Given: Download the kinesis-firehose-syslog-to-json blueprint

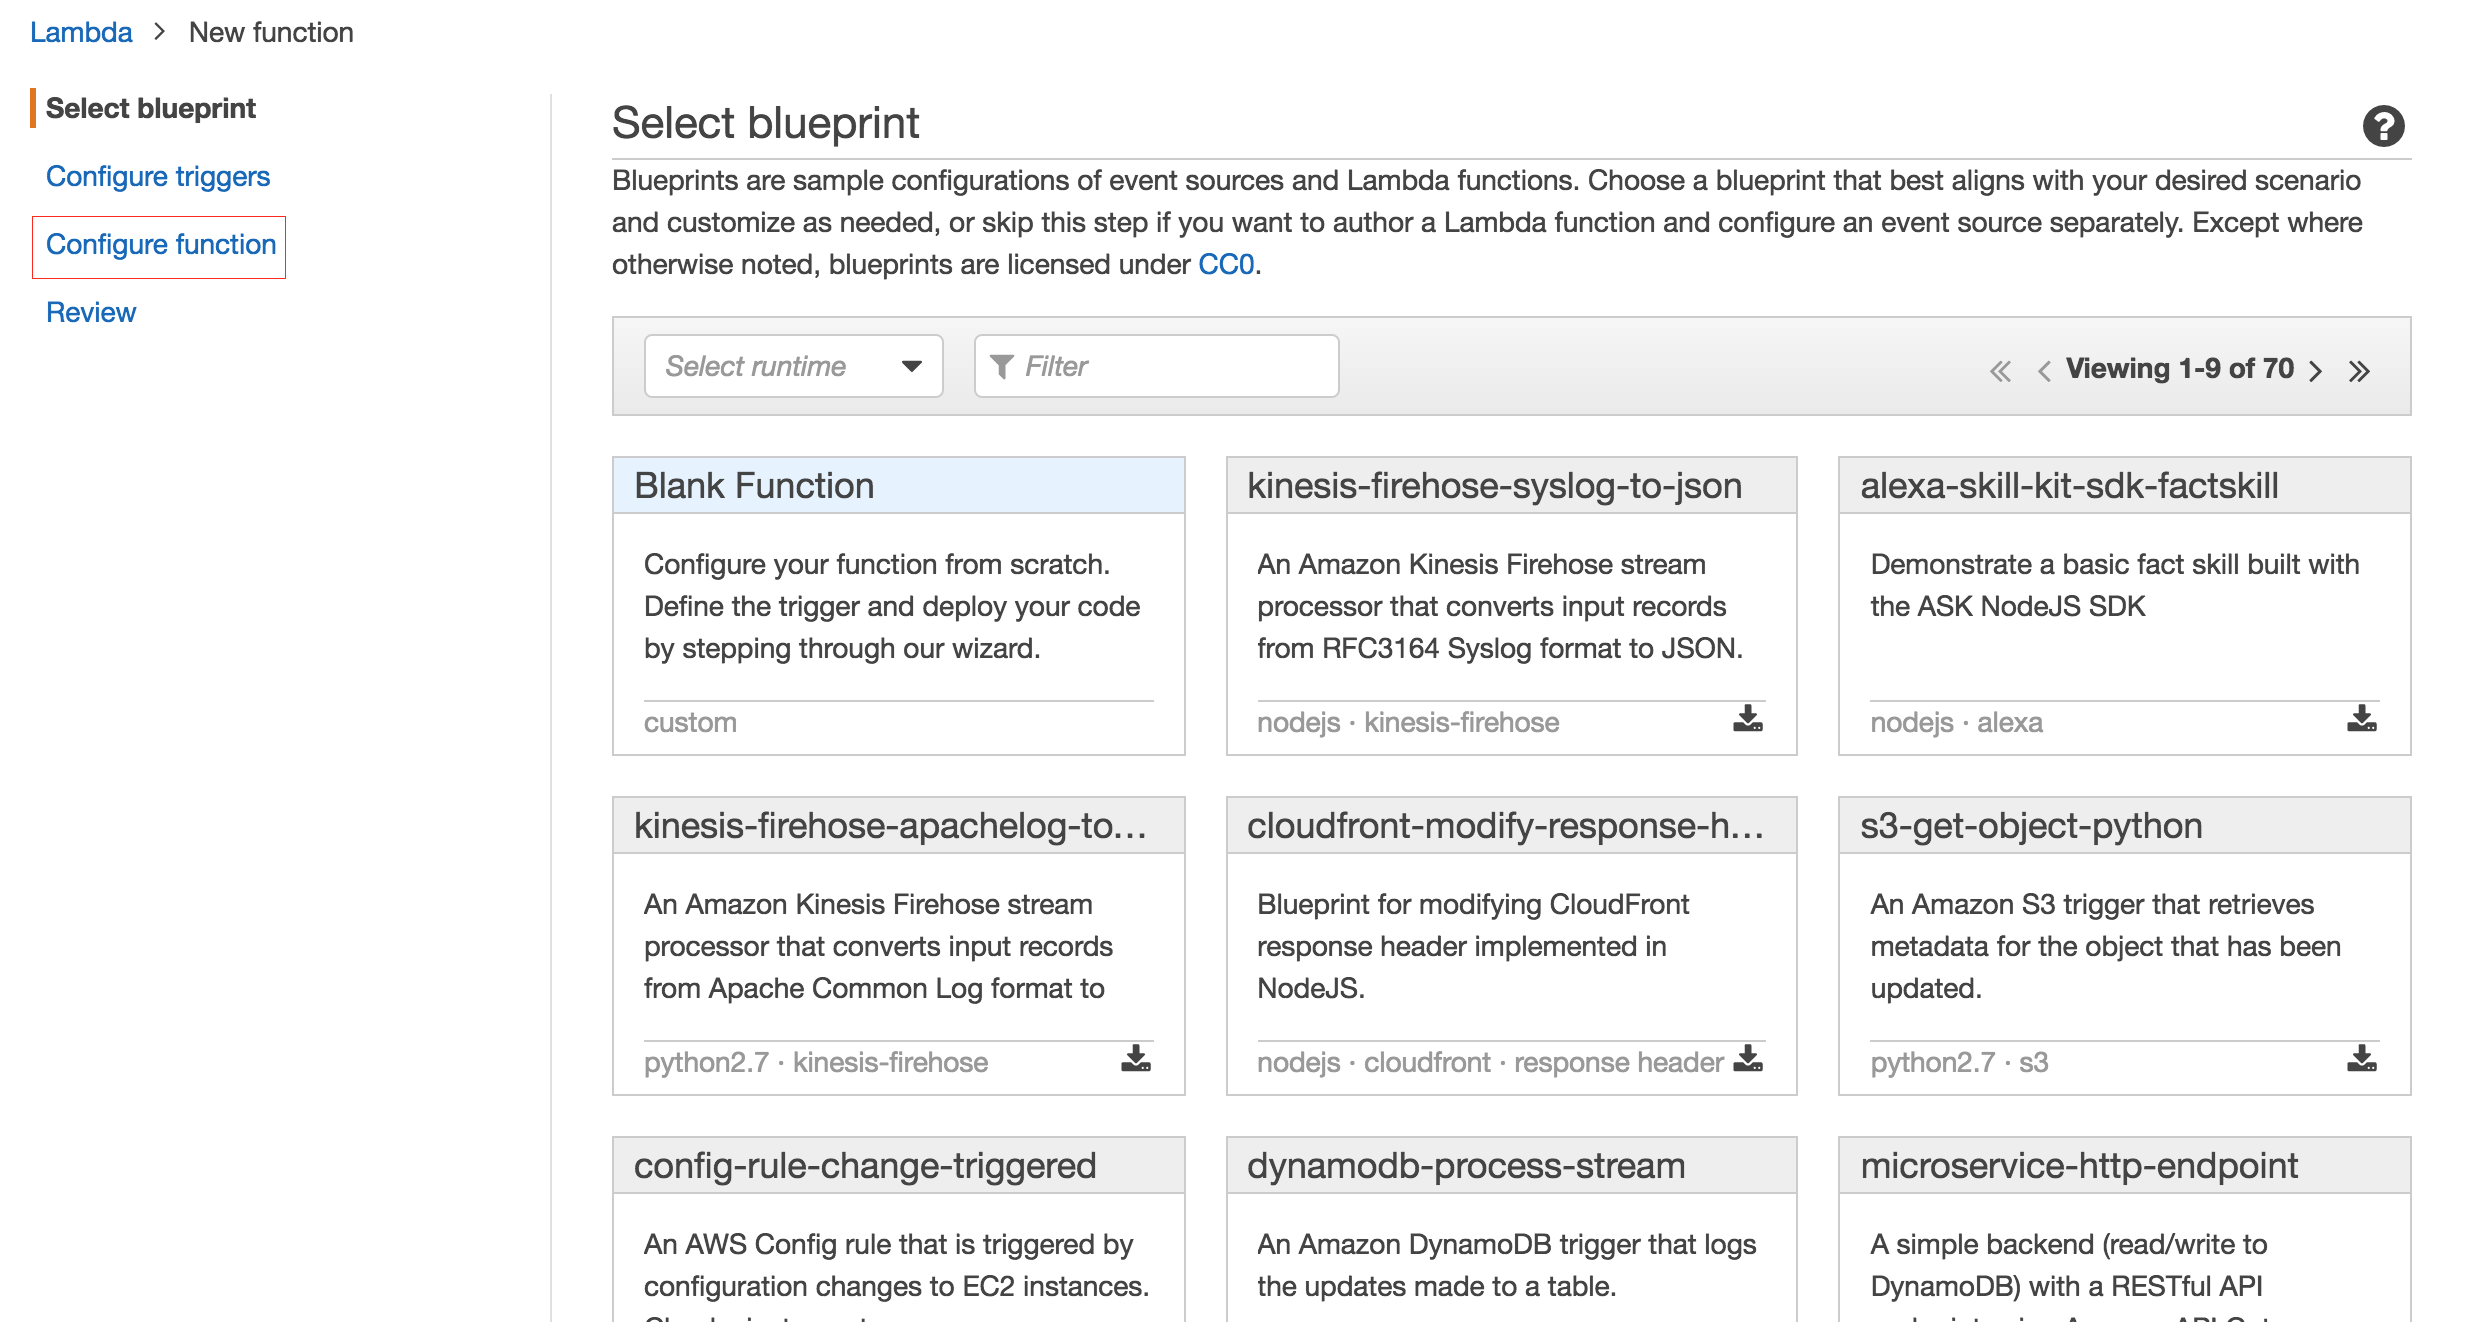Looking at the screenshot, I should (x=1748, y=719).
